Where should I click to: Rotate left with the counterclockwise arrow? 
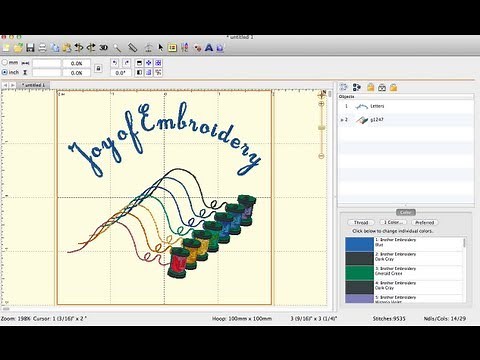[x=115, y=63]
